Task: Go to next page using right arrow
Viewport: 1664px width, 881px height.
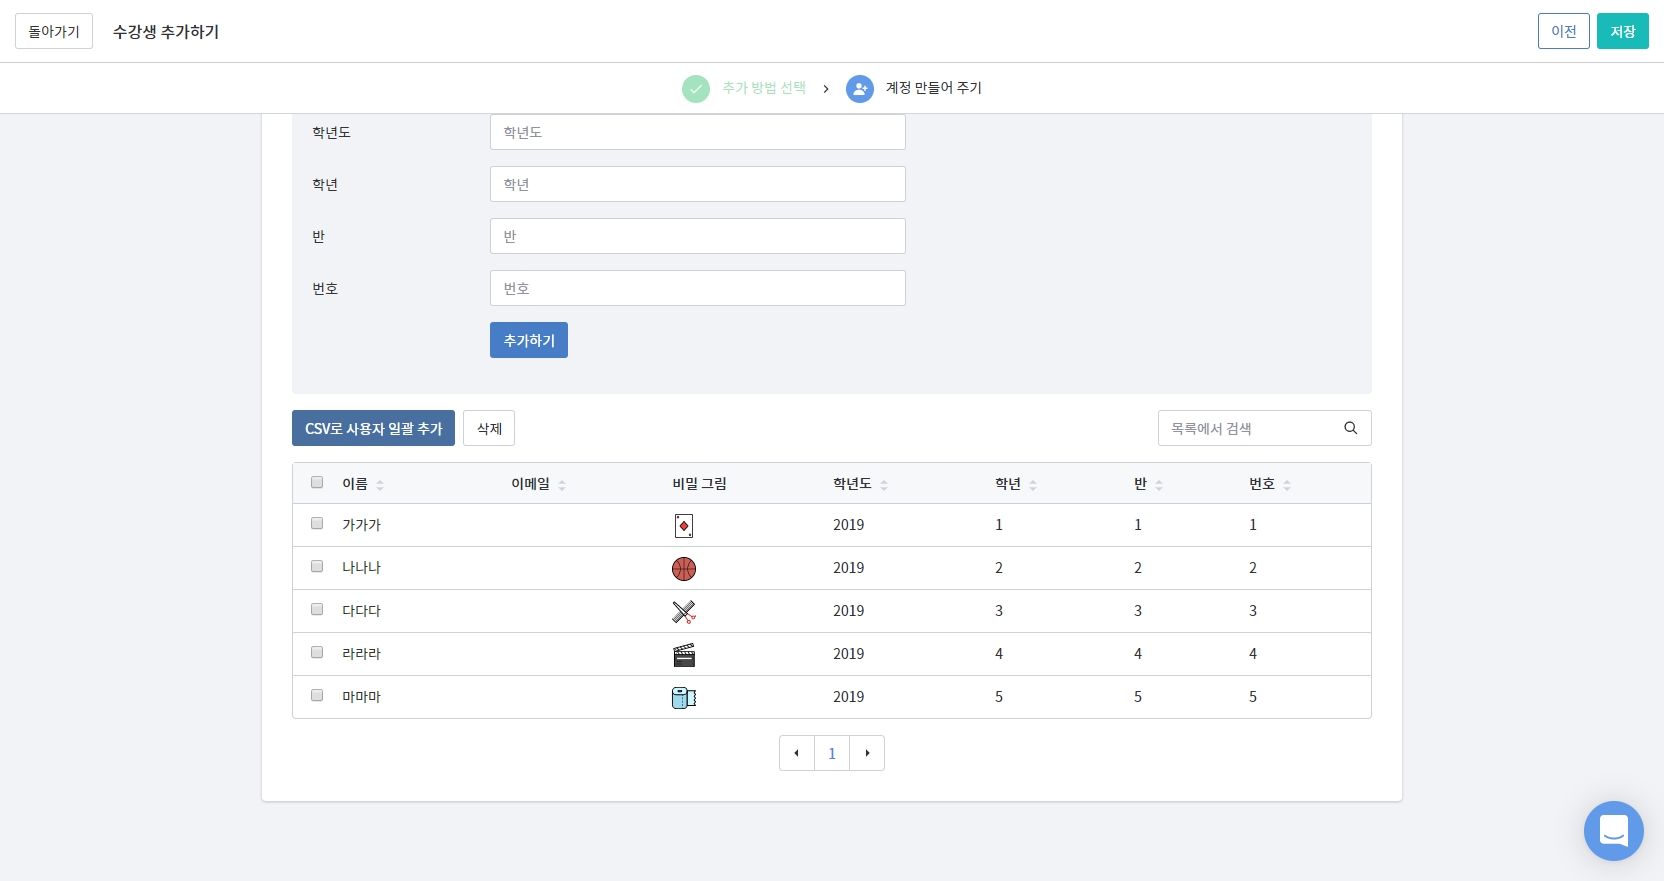Action: tap(867, 753)
